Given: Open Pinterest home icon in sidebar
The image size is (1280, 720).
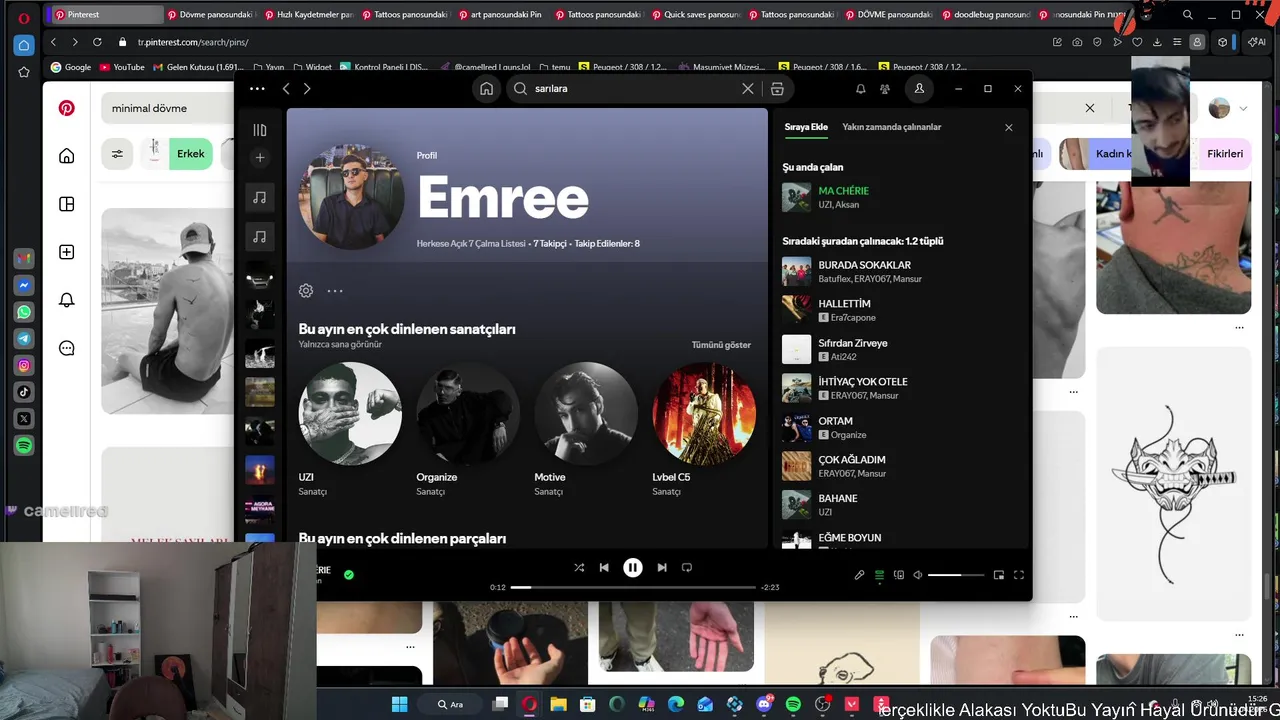Looking at the screenshot, I should [x=67, y=156].
